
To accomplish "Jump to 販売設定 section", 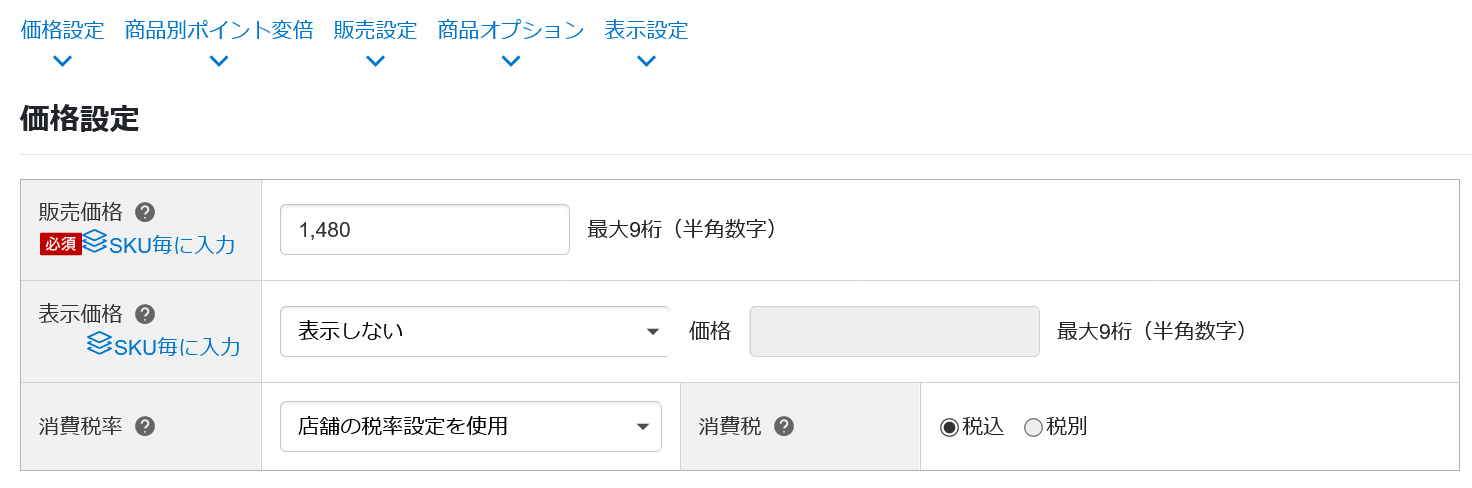I will click(x=375, y=30).
